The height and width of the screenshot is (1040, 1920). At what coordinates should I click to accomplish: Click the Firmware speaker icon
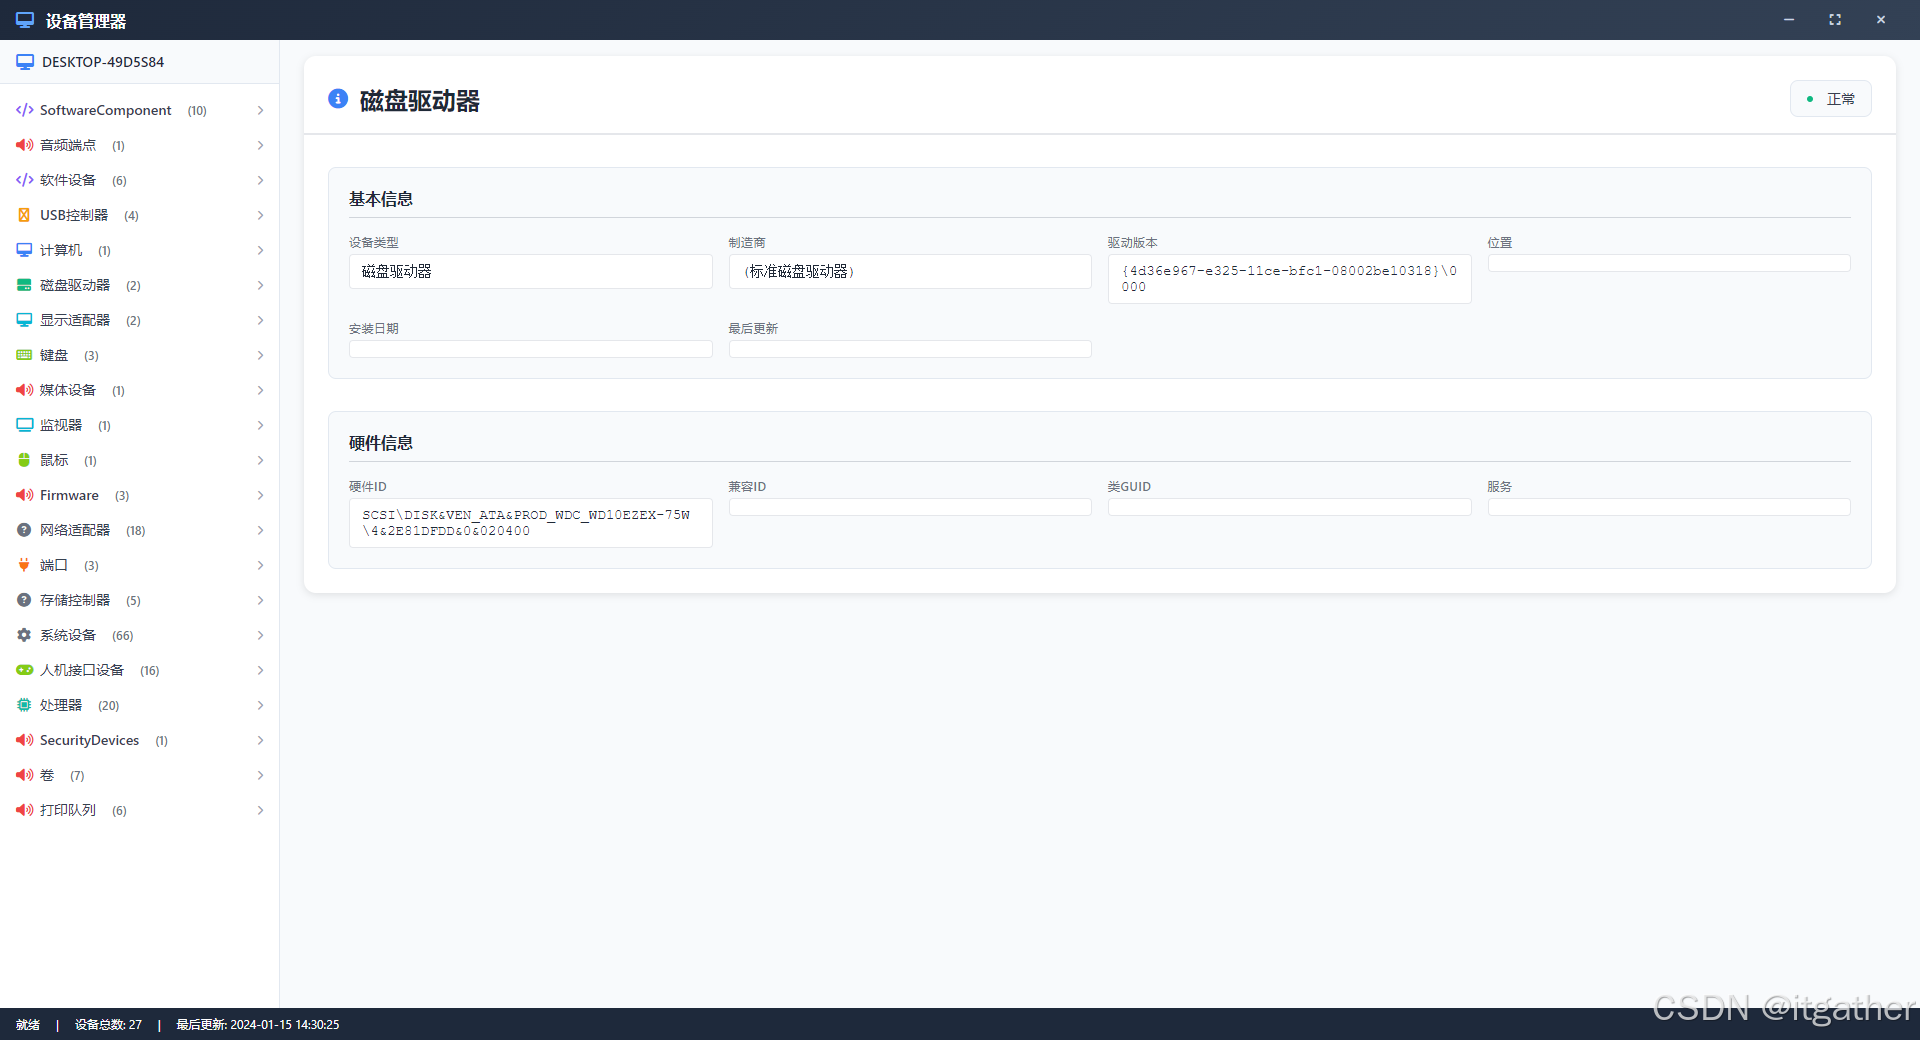point(24,495)
